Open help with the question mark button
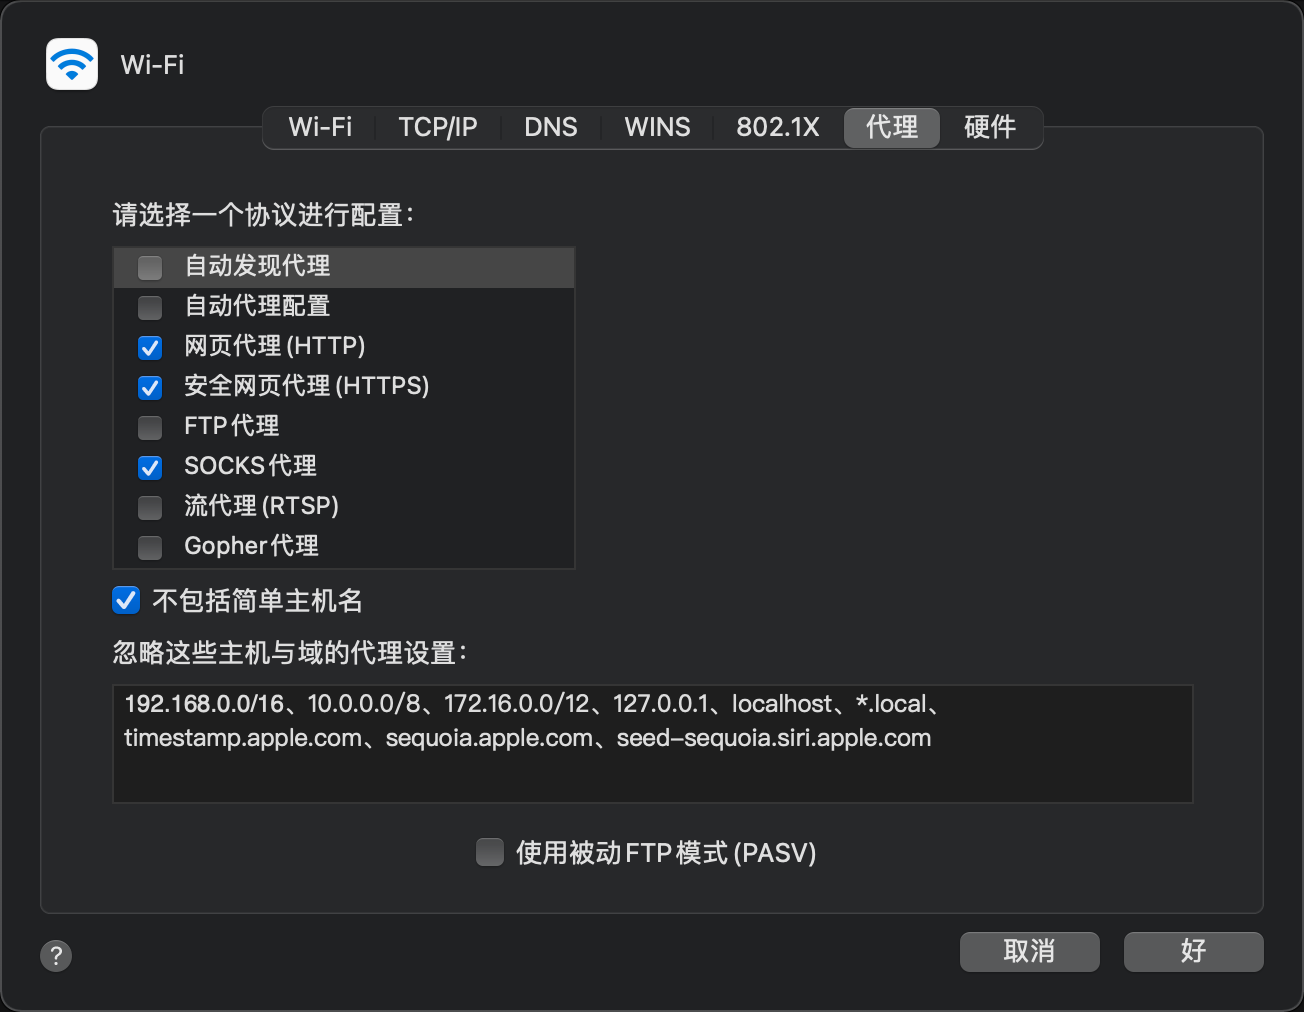1304x1012 pixels. pyautogui.click(x=56, y=955)
